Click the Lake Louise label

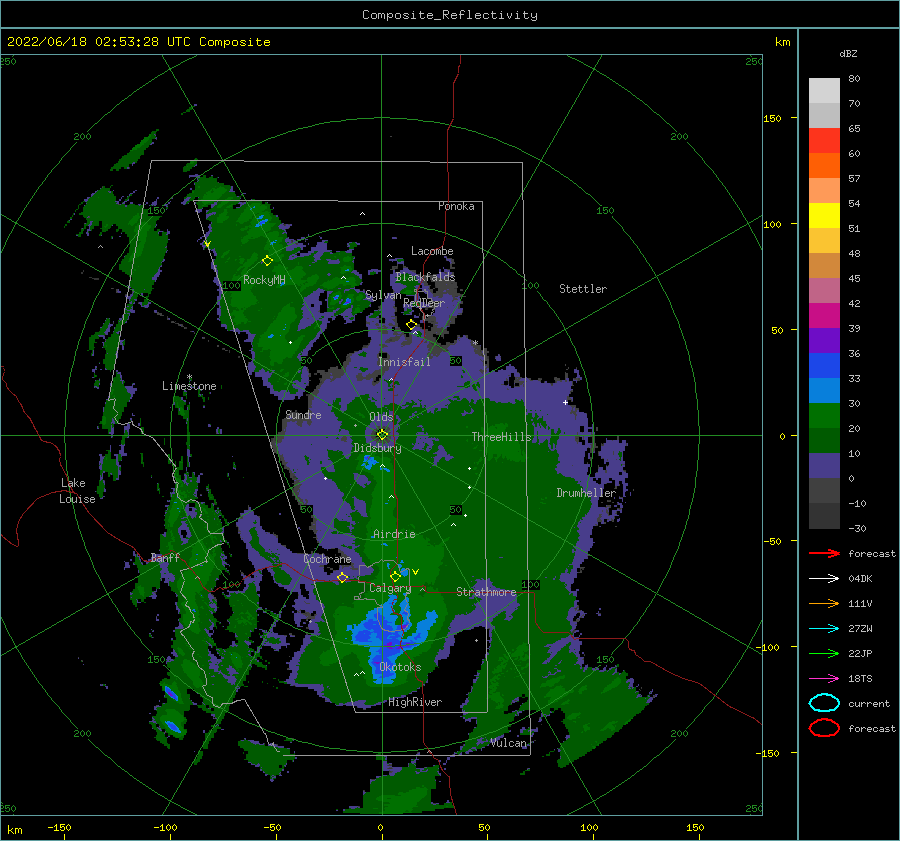[77, 491]
